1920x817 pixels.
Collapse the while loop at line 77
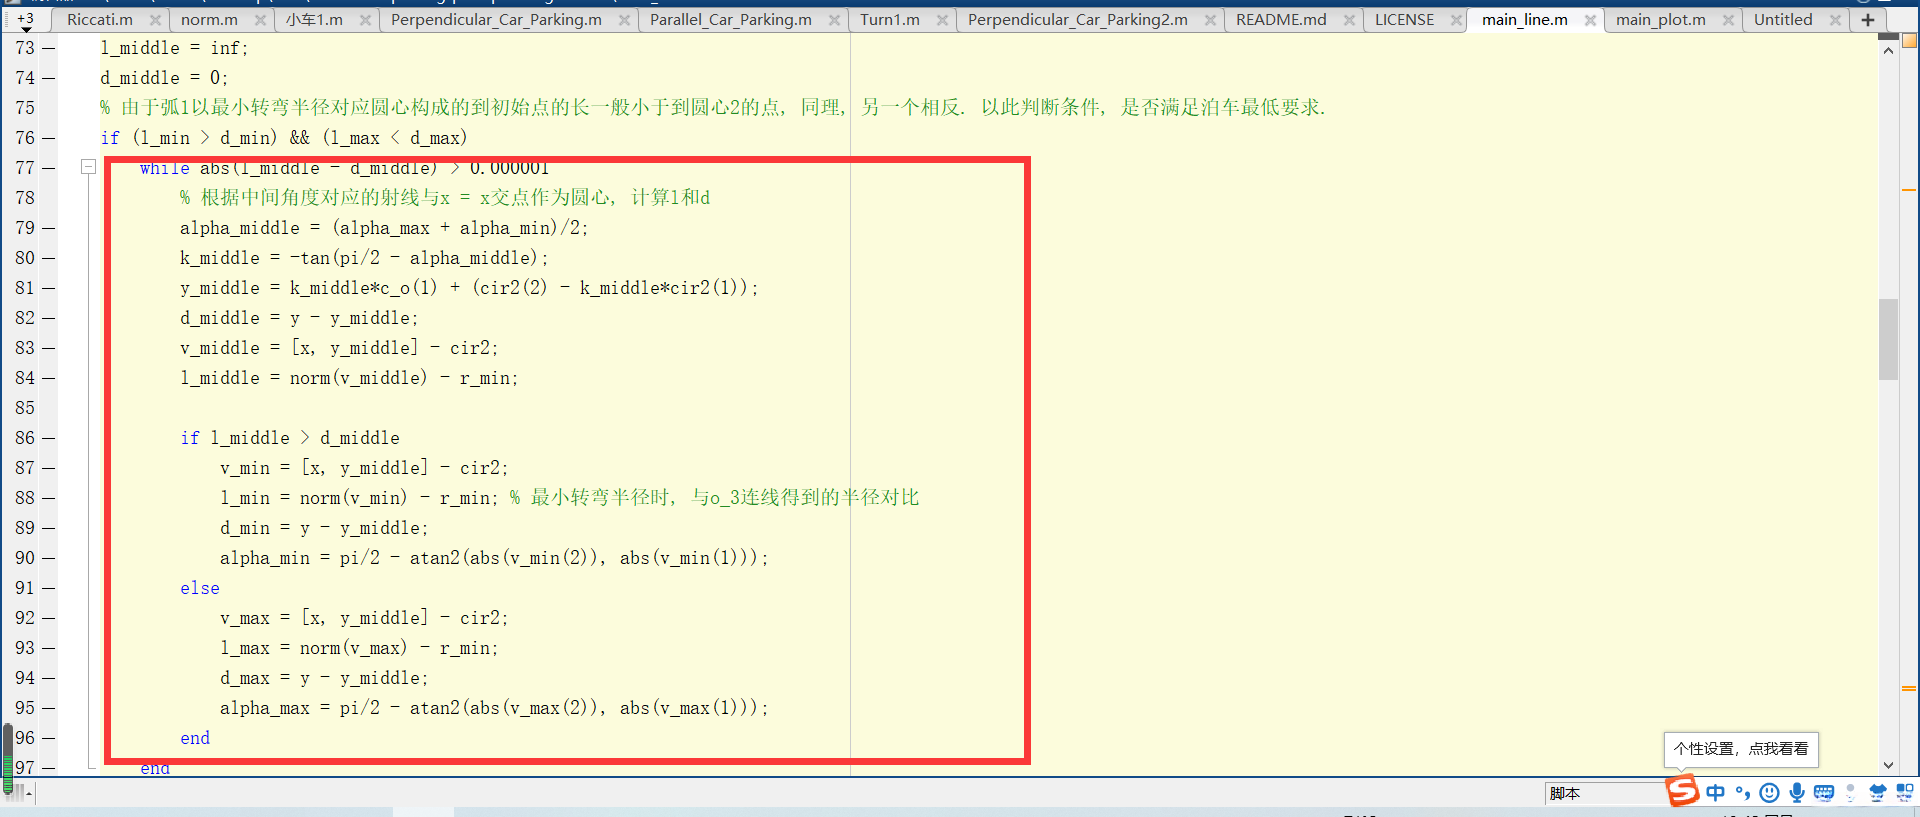[x=88, y=167]
